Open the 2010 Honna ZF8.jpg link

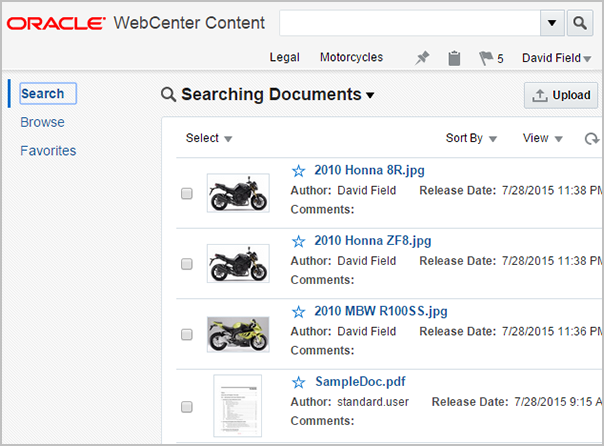click(x=372, y=241)
